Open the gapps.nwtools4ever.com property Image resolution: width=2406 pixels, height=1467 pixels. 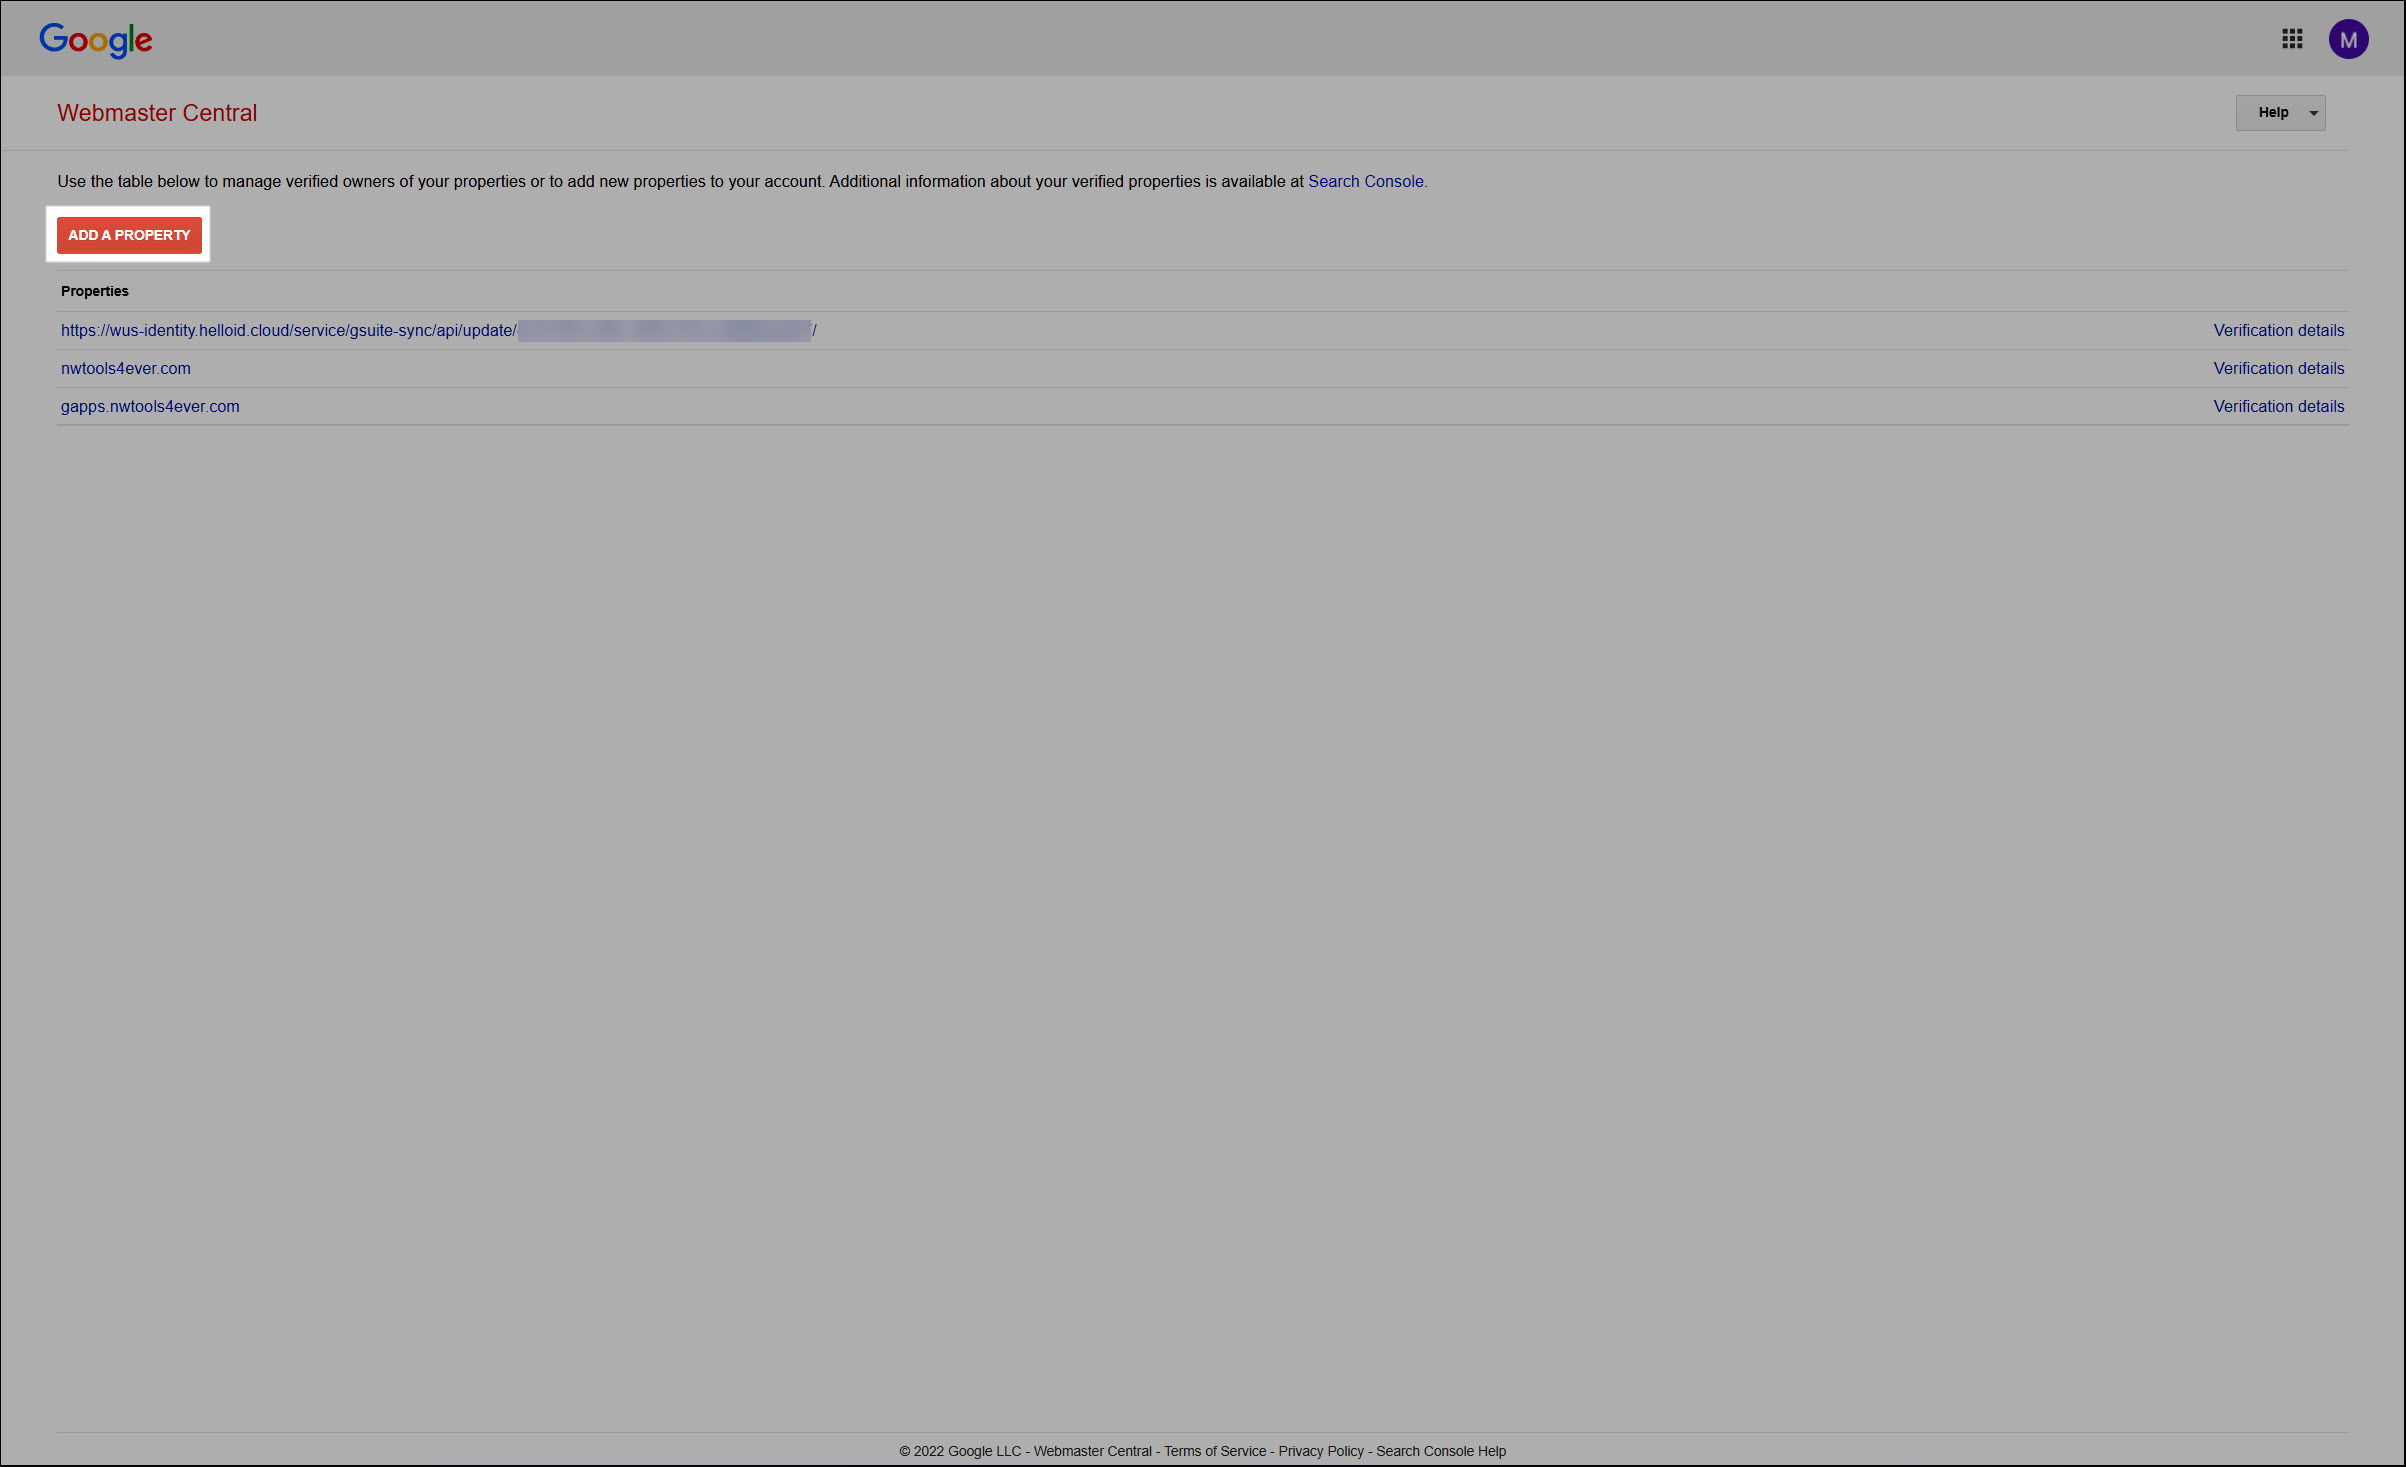pyautogui.click(x=150, y=406)
